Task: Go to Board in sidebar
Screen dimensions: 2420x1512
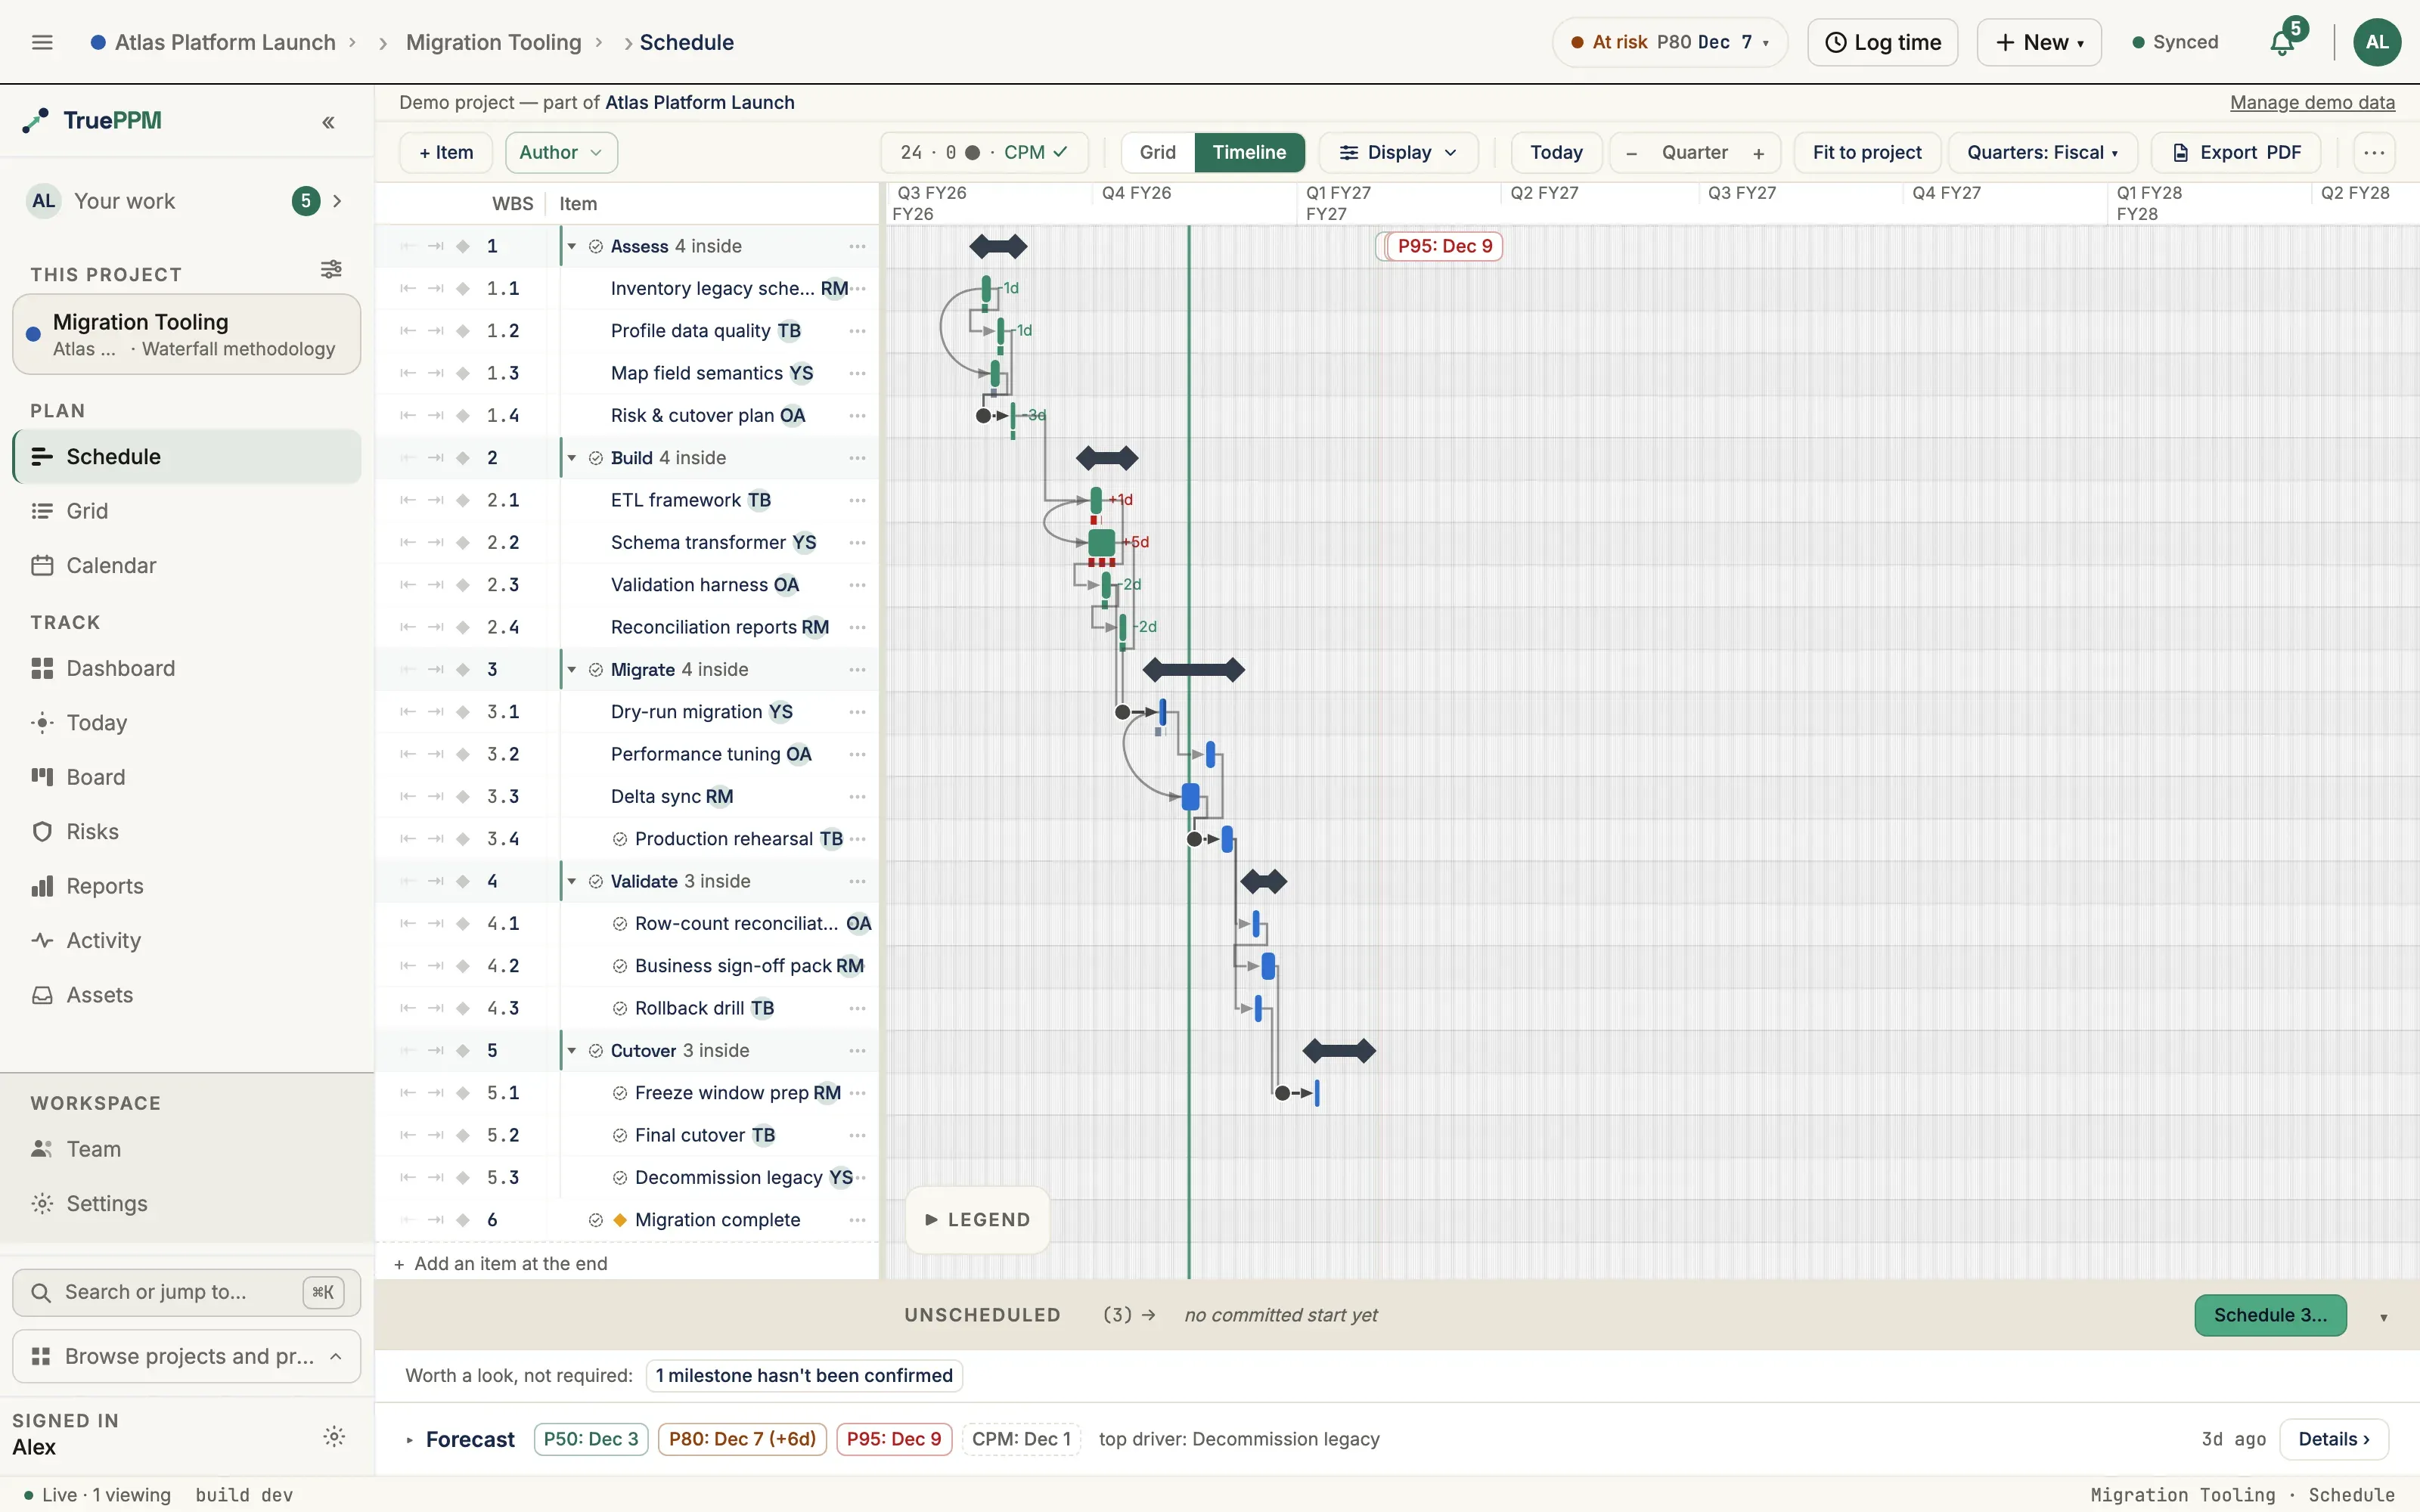Action: tap(186, 777)
